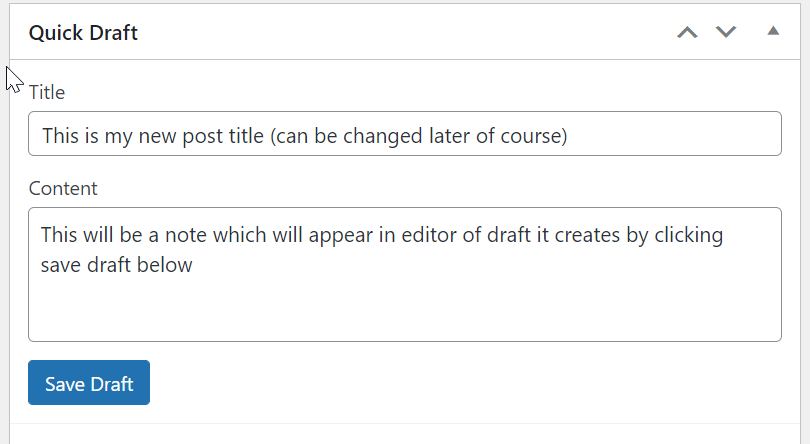810x444 pixels.
Task: Place cursor after "save draft below" text
Action: [x=194, y=265]
